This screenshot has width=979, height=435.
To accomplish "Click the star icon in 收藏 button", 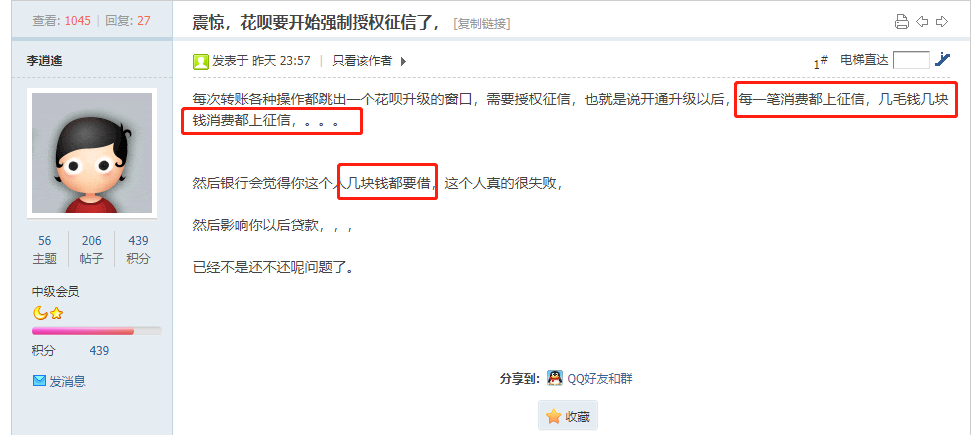I will [x=553, y=416].
